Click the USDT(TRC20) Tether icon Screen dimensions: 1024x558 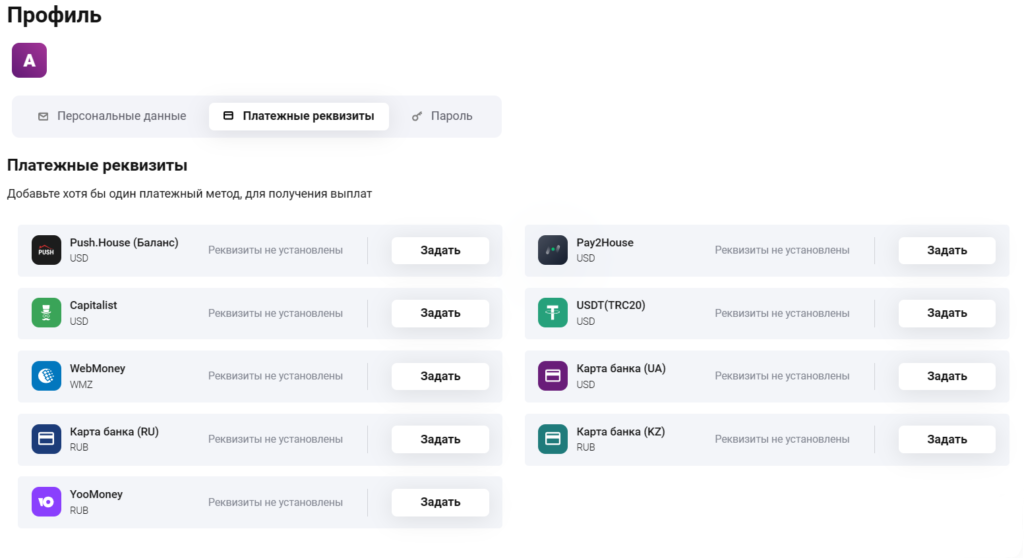(x=552, y=313)
